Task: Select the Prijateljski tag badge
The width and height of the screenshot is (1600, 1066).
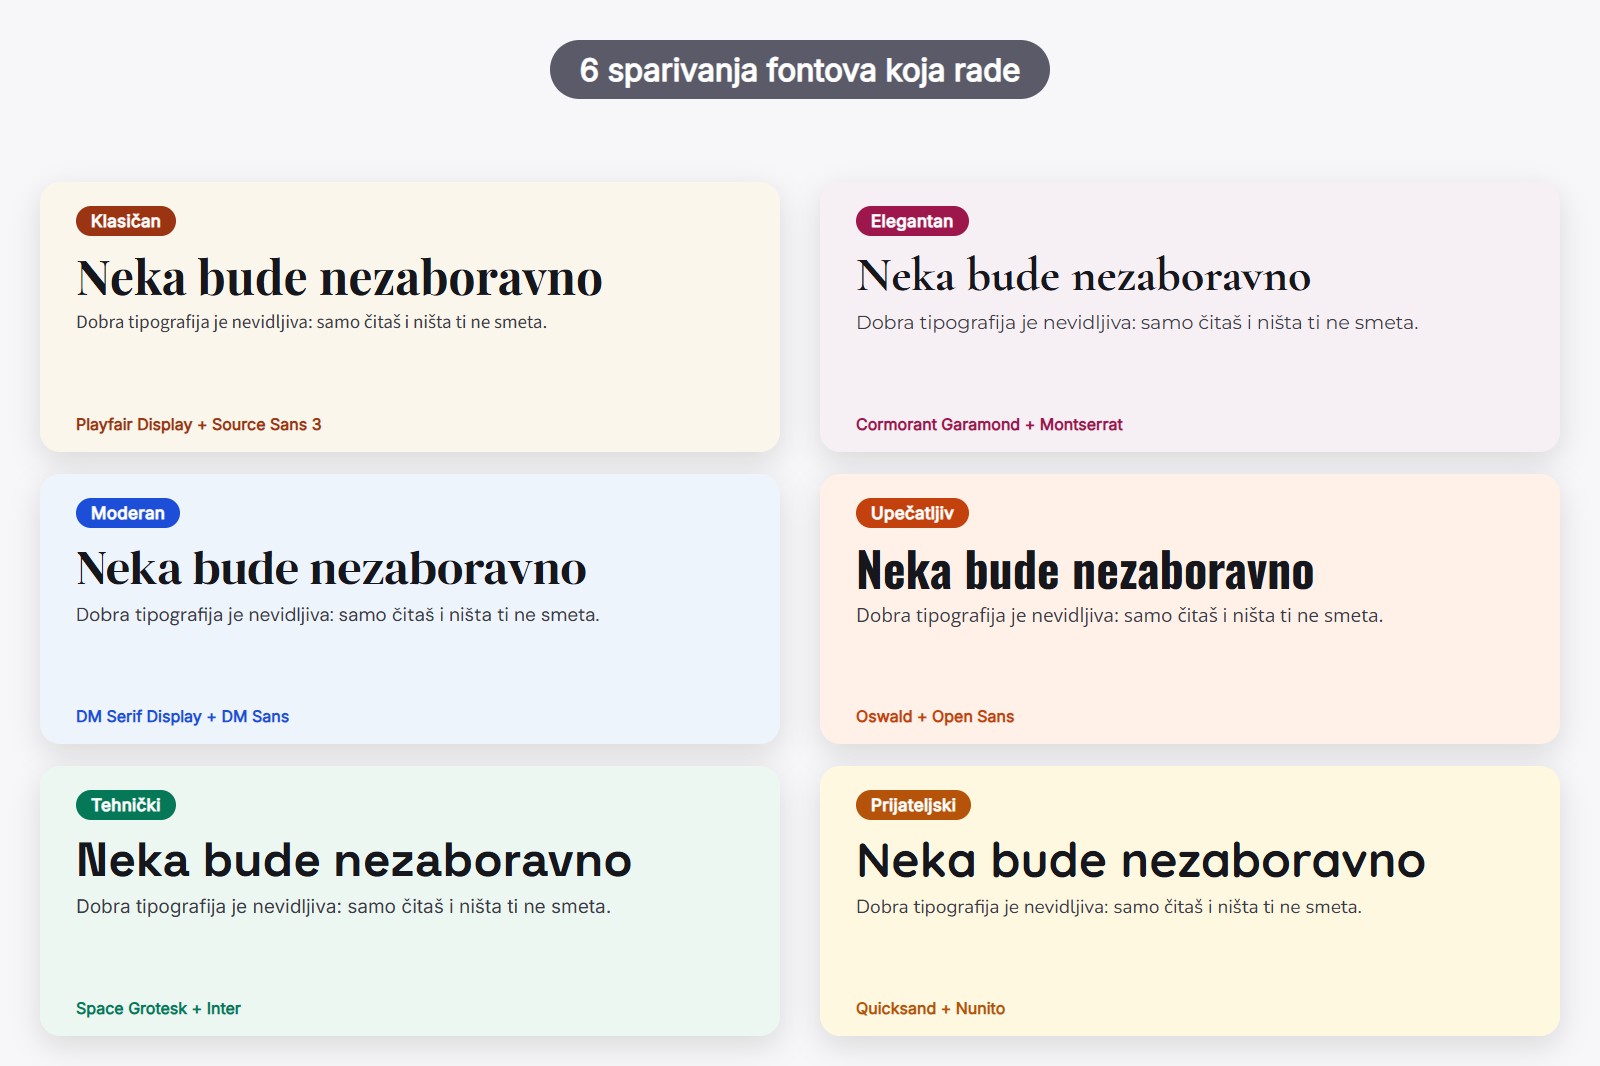Action: 913,805
